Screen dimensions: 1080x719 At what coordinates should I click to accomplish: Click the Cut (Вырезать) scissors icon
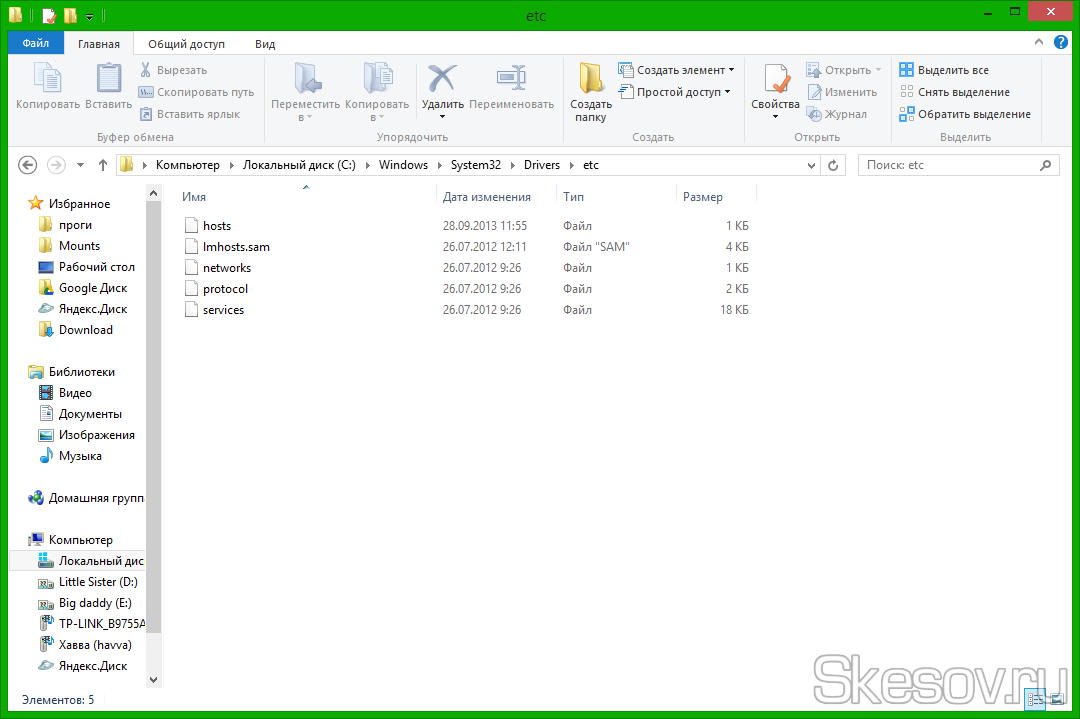(146, 70)
